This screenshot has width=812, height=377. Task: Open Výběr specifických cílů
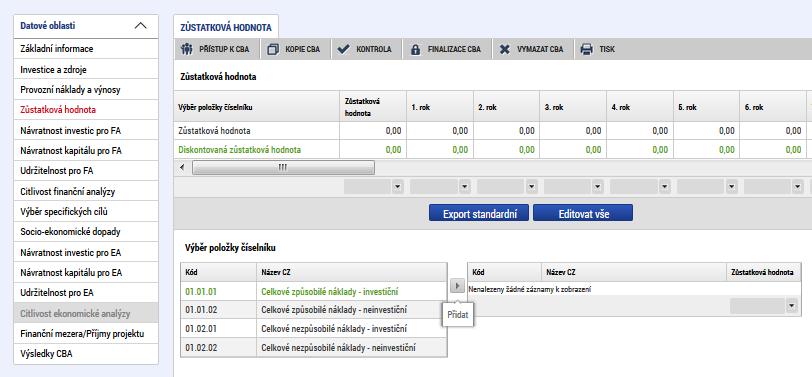tap(86, 212)
